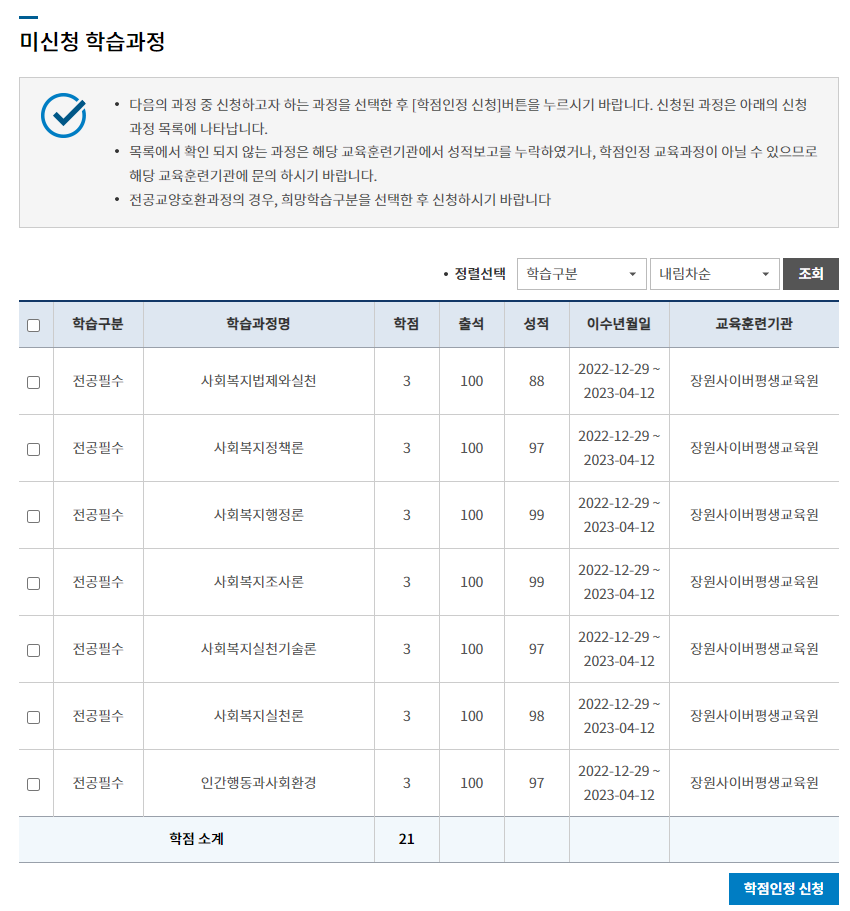Click the credit 3 in 인간행동과사회환경 row
The width and height of the screenshot is (850, 911).
coord(406,783)
